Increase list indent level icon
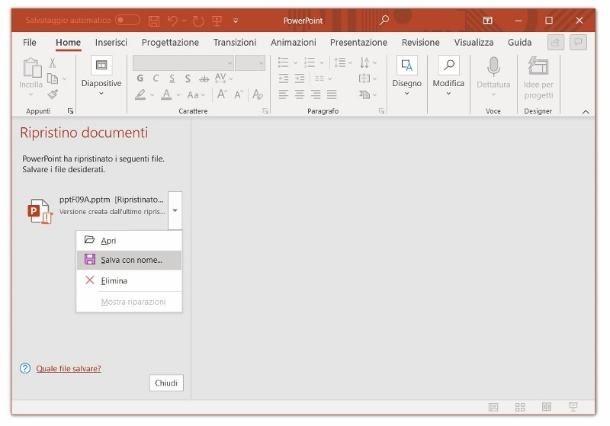Screen dimensions: 610x426 coord(300,79)
